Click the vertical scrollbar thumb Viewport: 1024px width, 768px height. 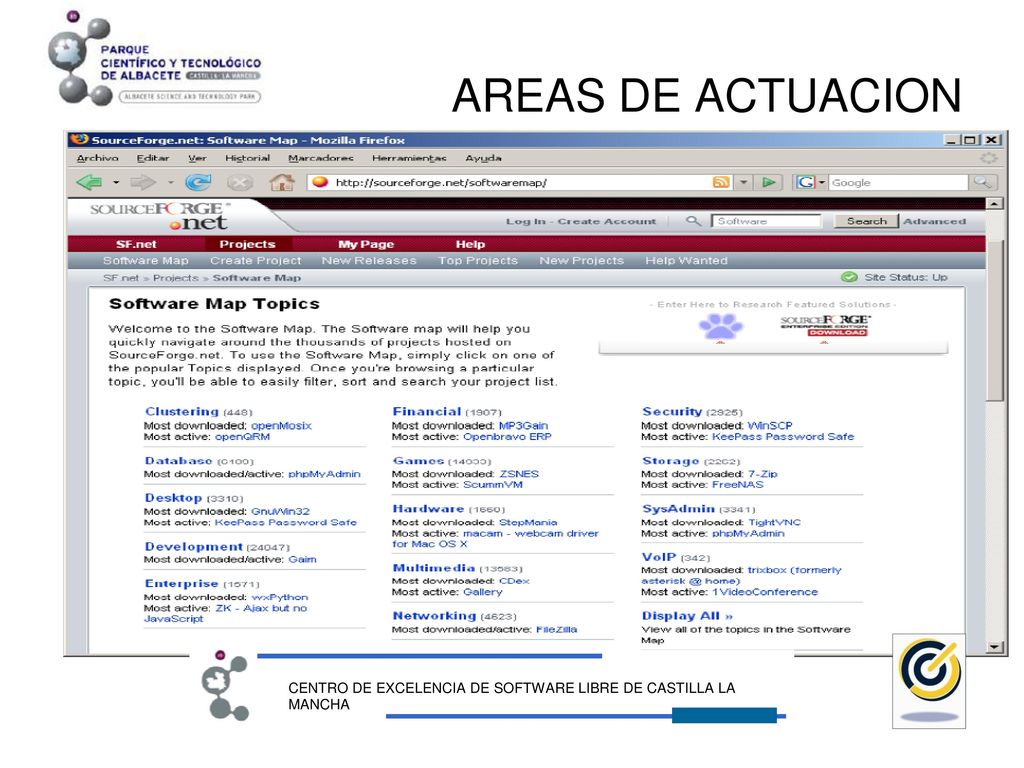[x=994, y=320]
